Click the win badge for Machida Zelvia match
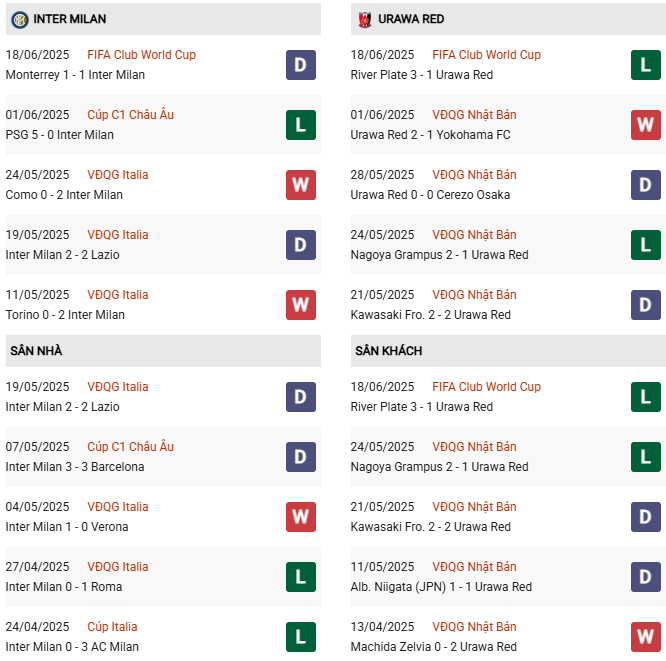Viewport: 666px width, 661px height. pyautogui.click(x=645, y=637)
